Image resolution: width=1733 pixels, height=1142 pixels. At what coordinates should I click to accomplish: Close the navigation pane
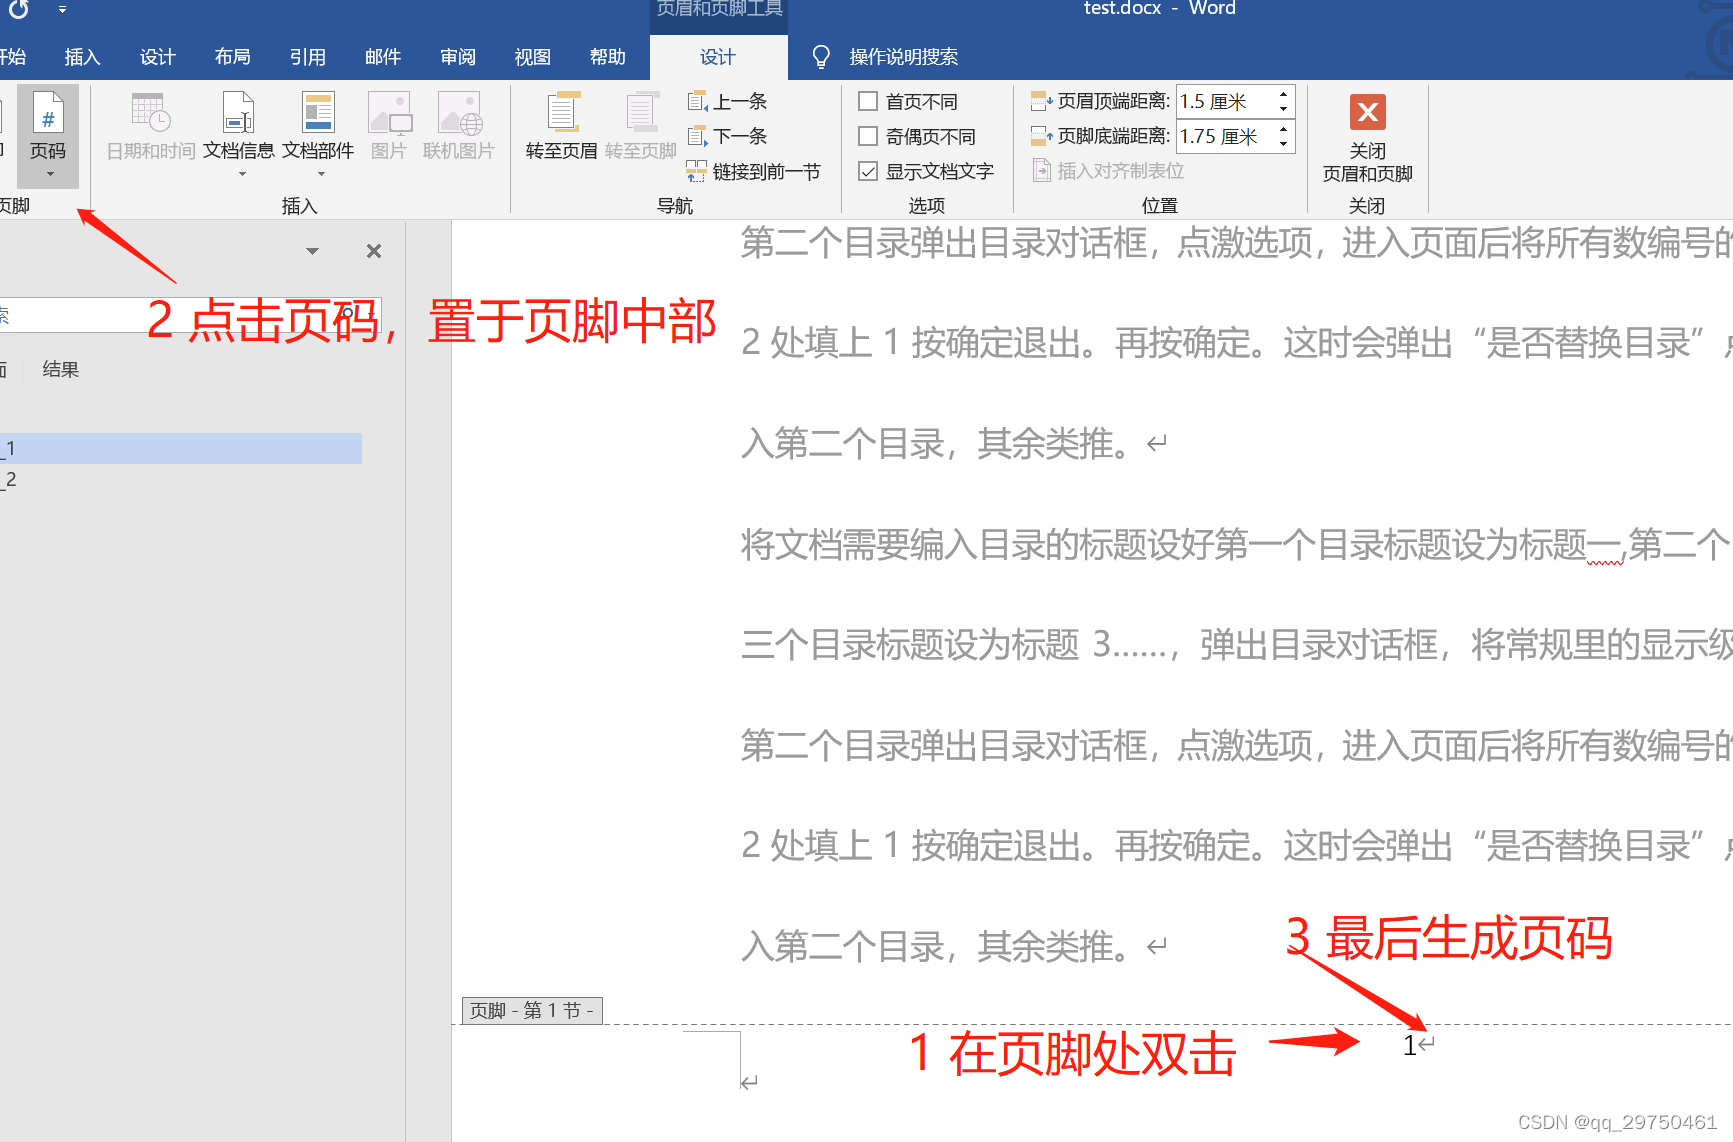[x=373, y=251]
